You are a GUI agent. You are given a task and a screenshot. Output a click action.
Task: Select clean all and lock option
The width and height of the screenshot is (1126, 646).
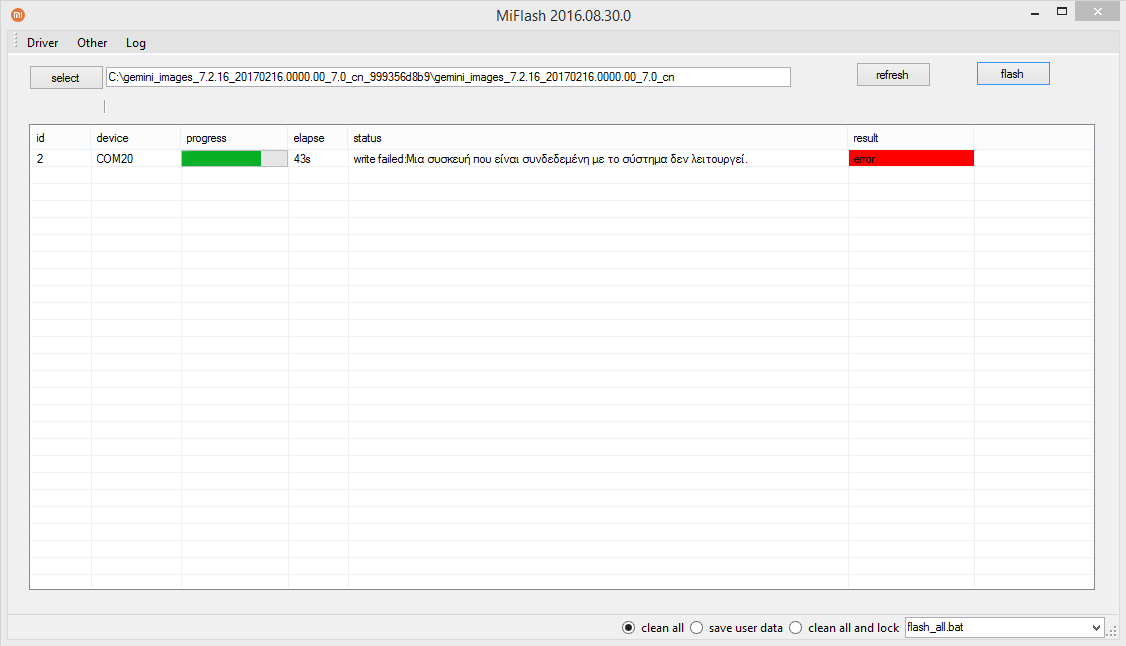844,628
